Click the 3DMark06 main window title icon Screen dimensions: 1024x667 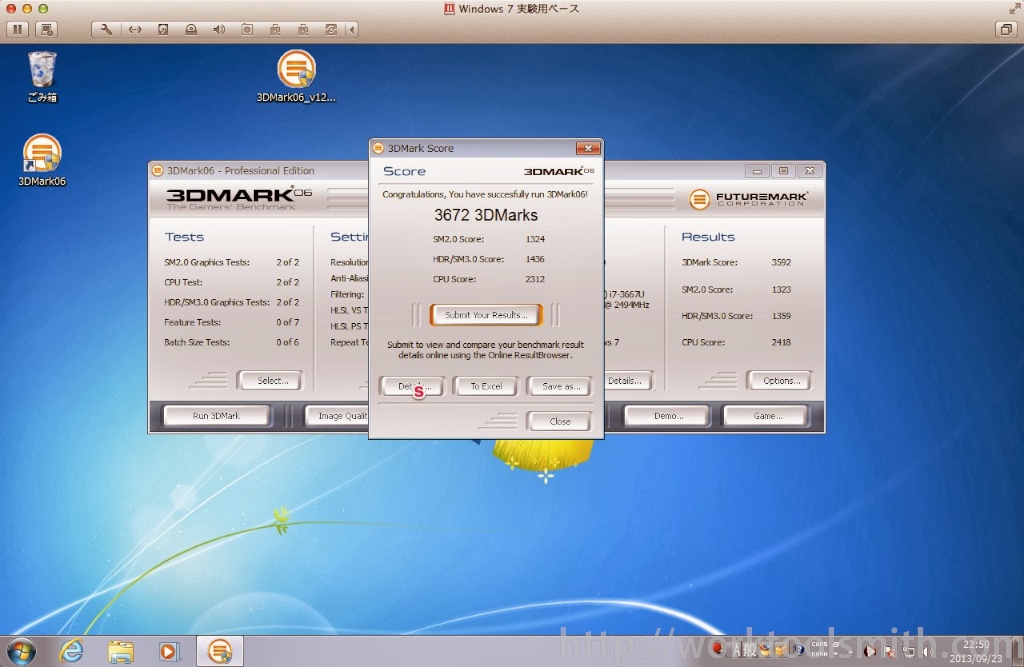click(157, 171)
